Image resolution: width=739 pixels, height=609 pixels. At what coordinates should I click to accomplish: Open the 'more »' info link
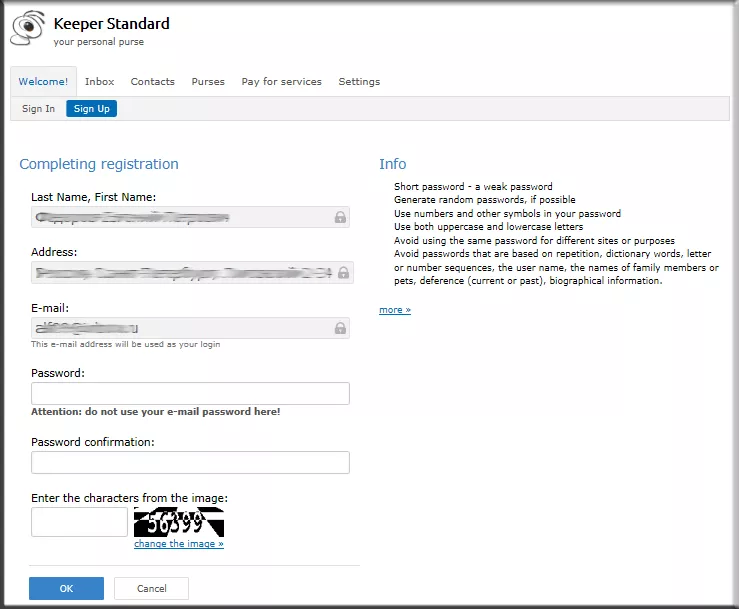tap(395, 310)
